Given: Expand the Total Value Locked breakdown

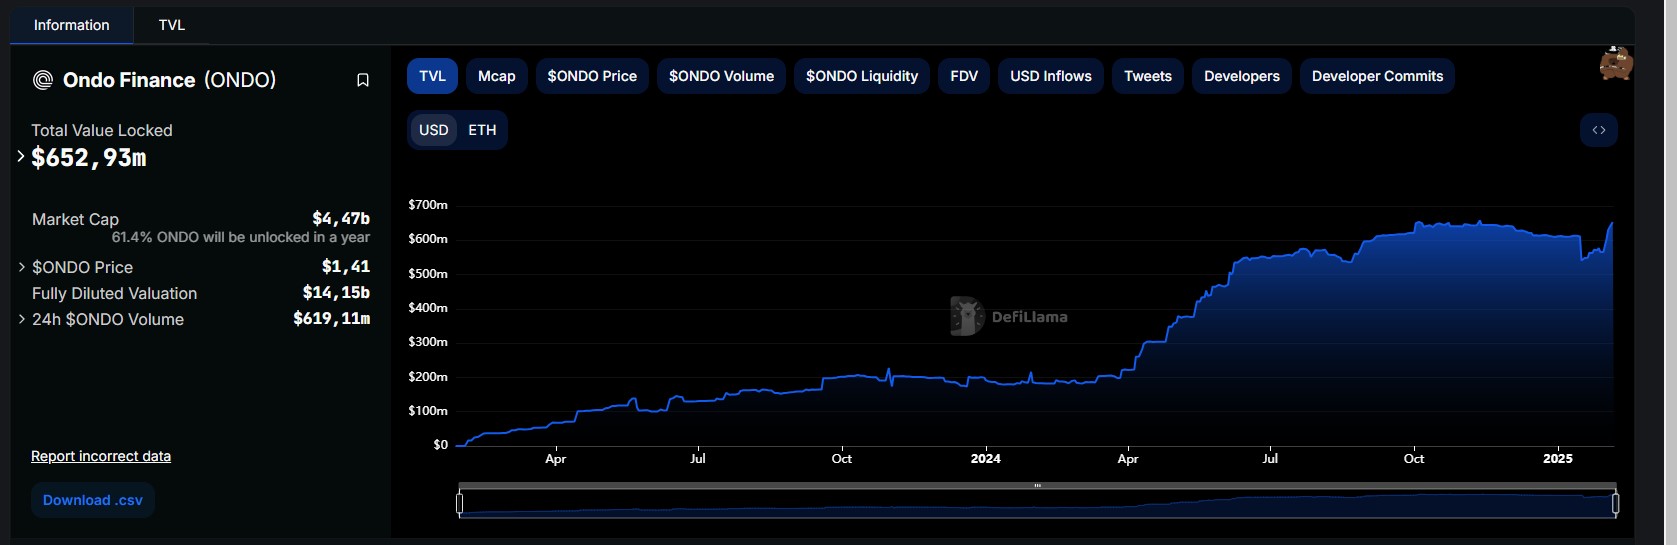Looking at the screenshot, I should click(x=21, y=156).
